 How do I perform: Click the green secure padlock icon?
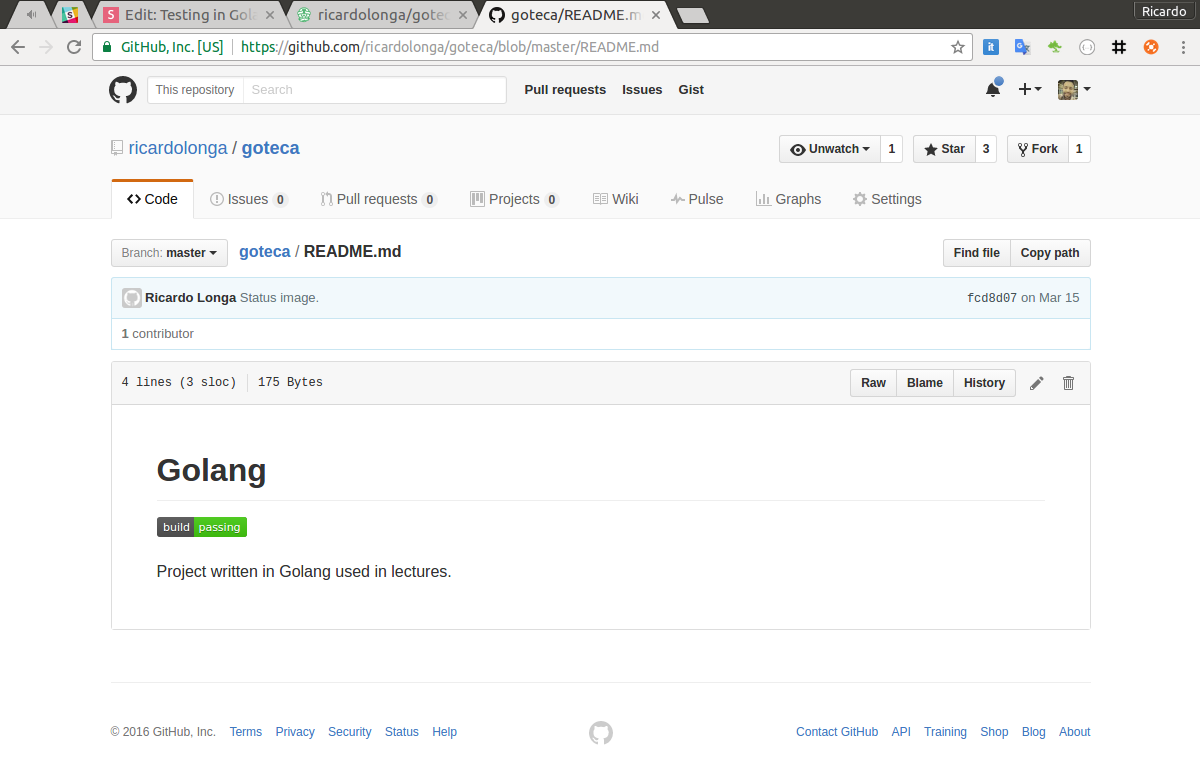109,47
